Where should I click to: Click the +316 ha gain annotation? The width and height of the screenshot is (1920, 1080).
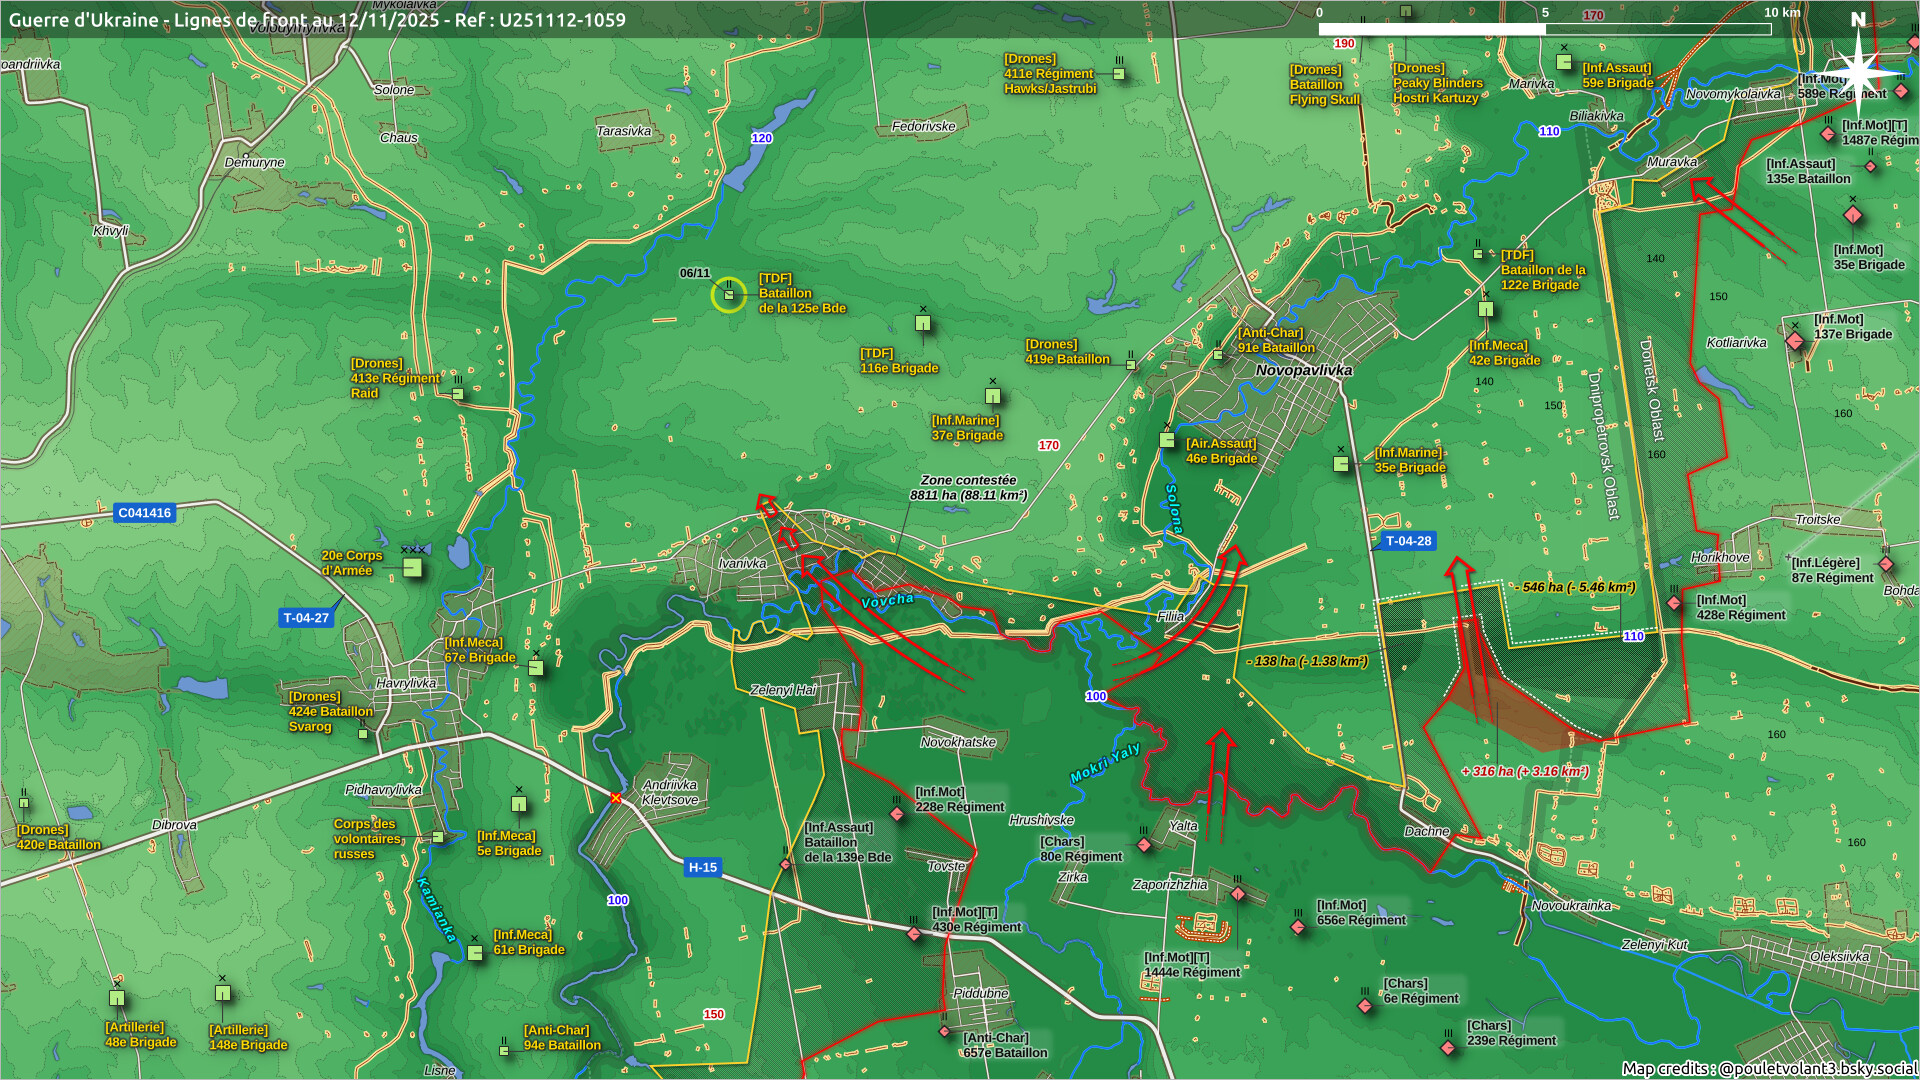(x=1524, y=771)
